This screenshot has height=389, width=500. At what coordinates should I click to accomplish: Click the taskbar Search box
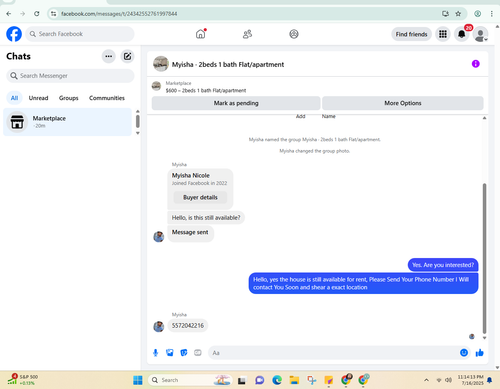pos(190,380)
